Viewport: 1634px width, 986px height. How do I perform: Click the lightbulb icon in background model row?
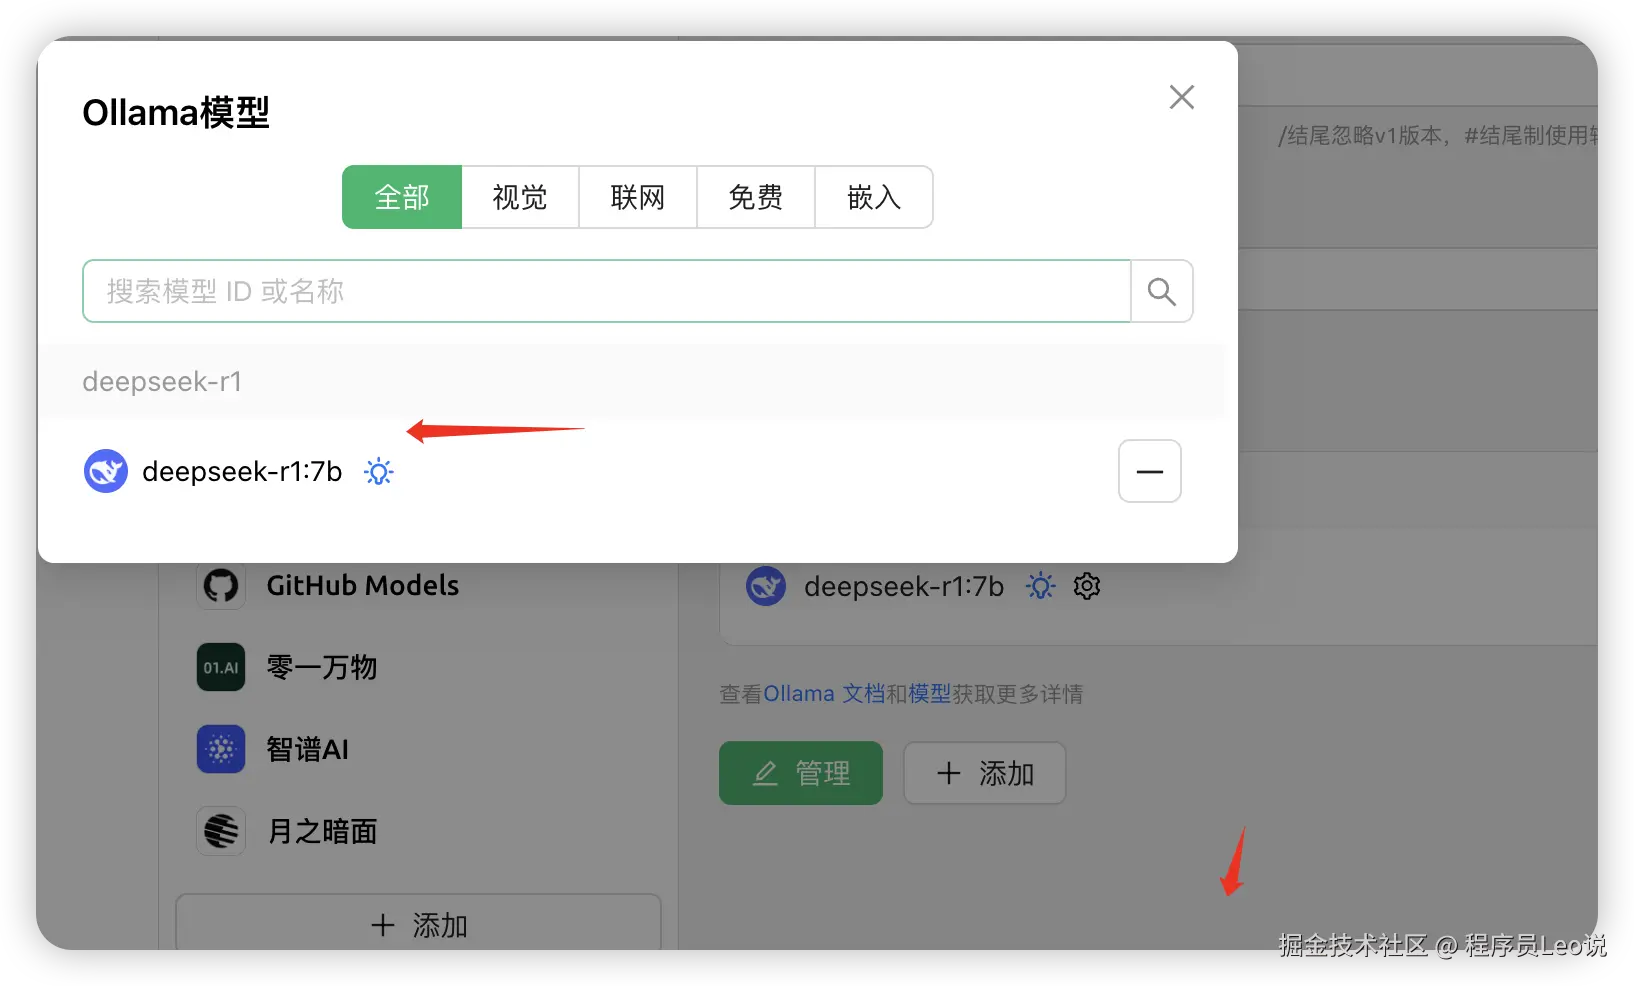tap(1040, 586)
